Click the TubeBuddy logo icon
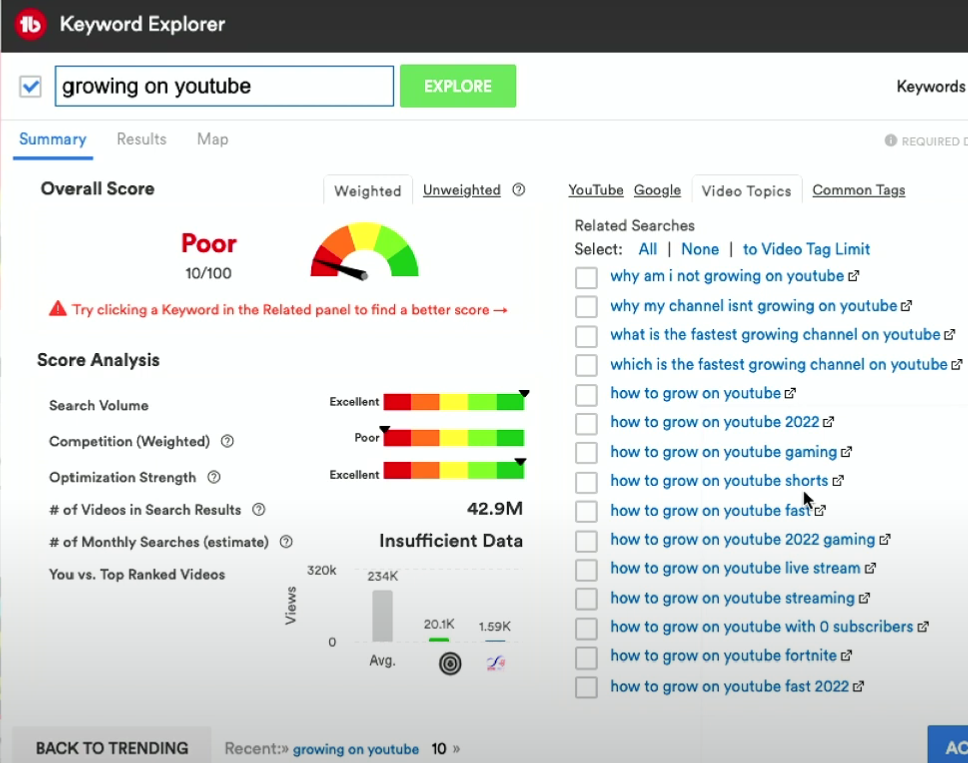Image resolution: width=968 pixels, height=763 pixels. [x=30, y=24]
